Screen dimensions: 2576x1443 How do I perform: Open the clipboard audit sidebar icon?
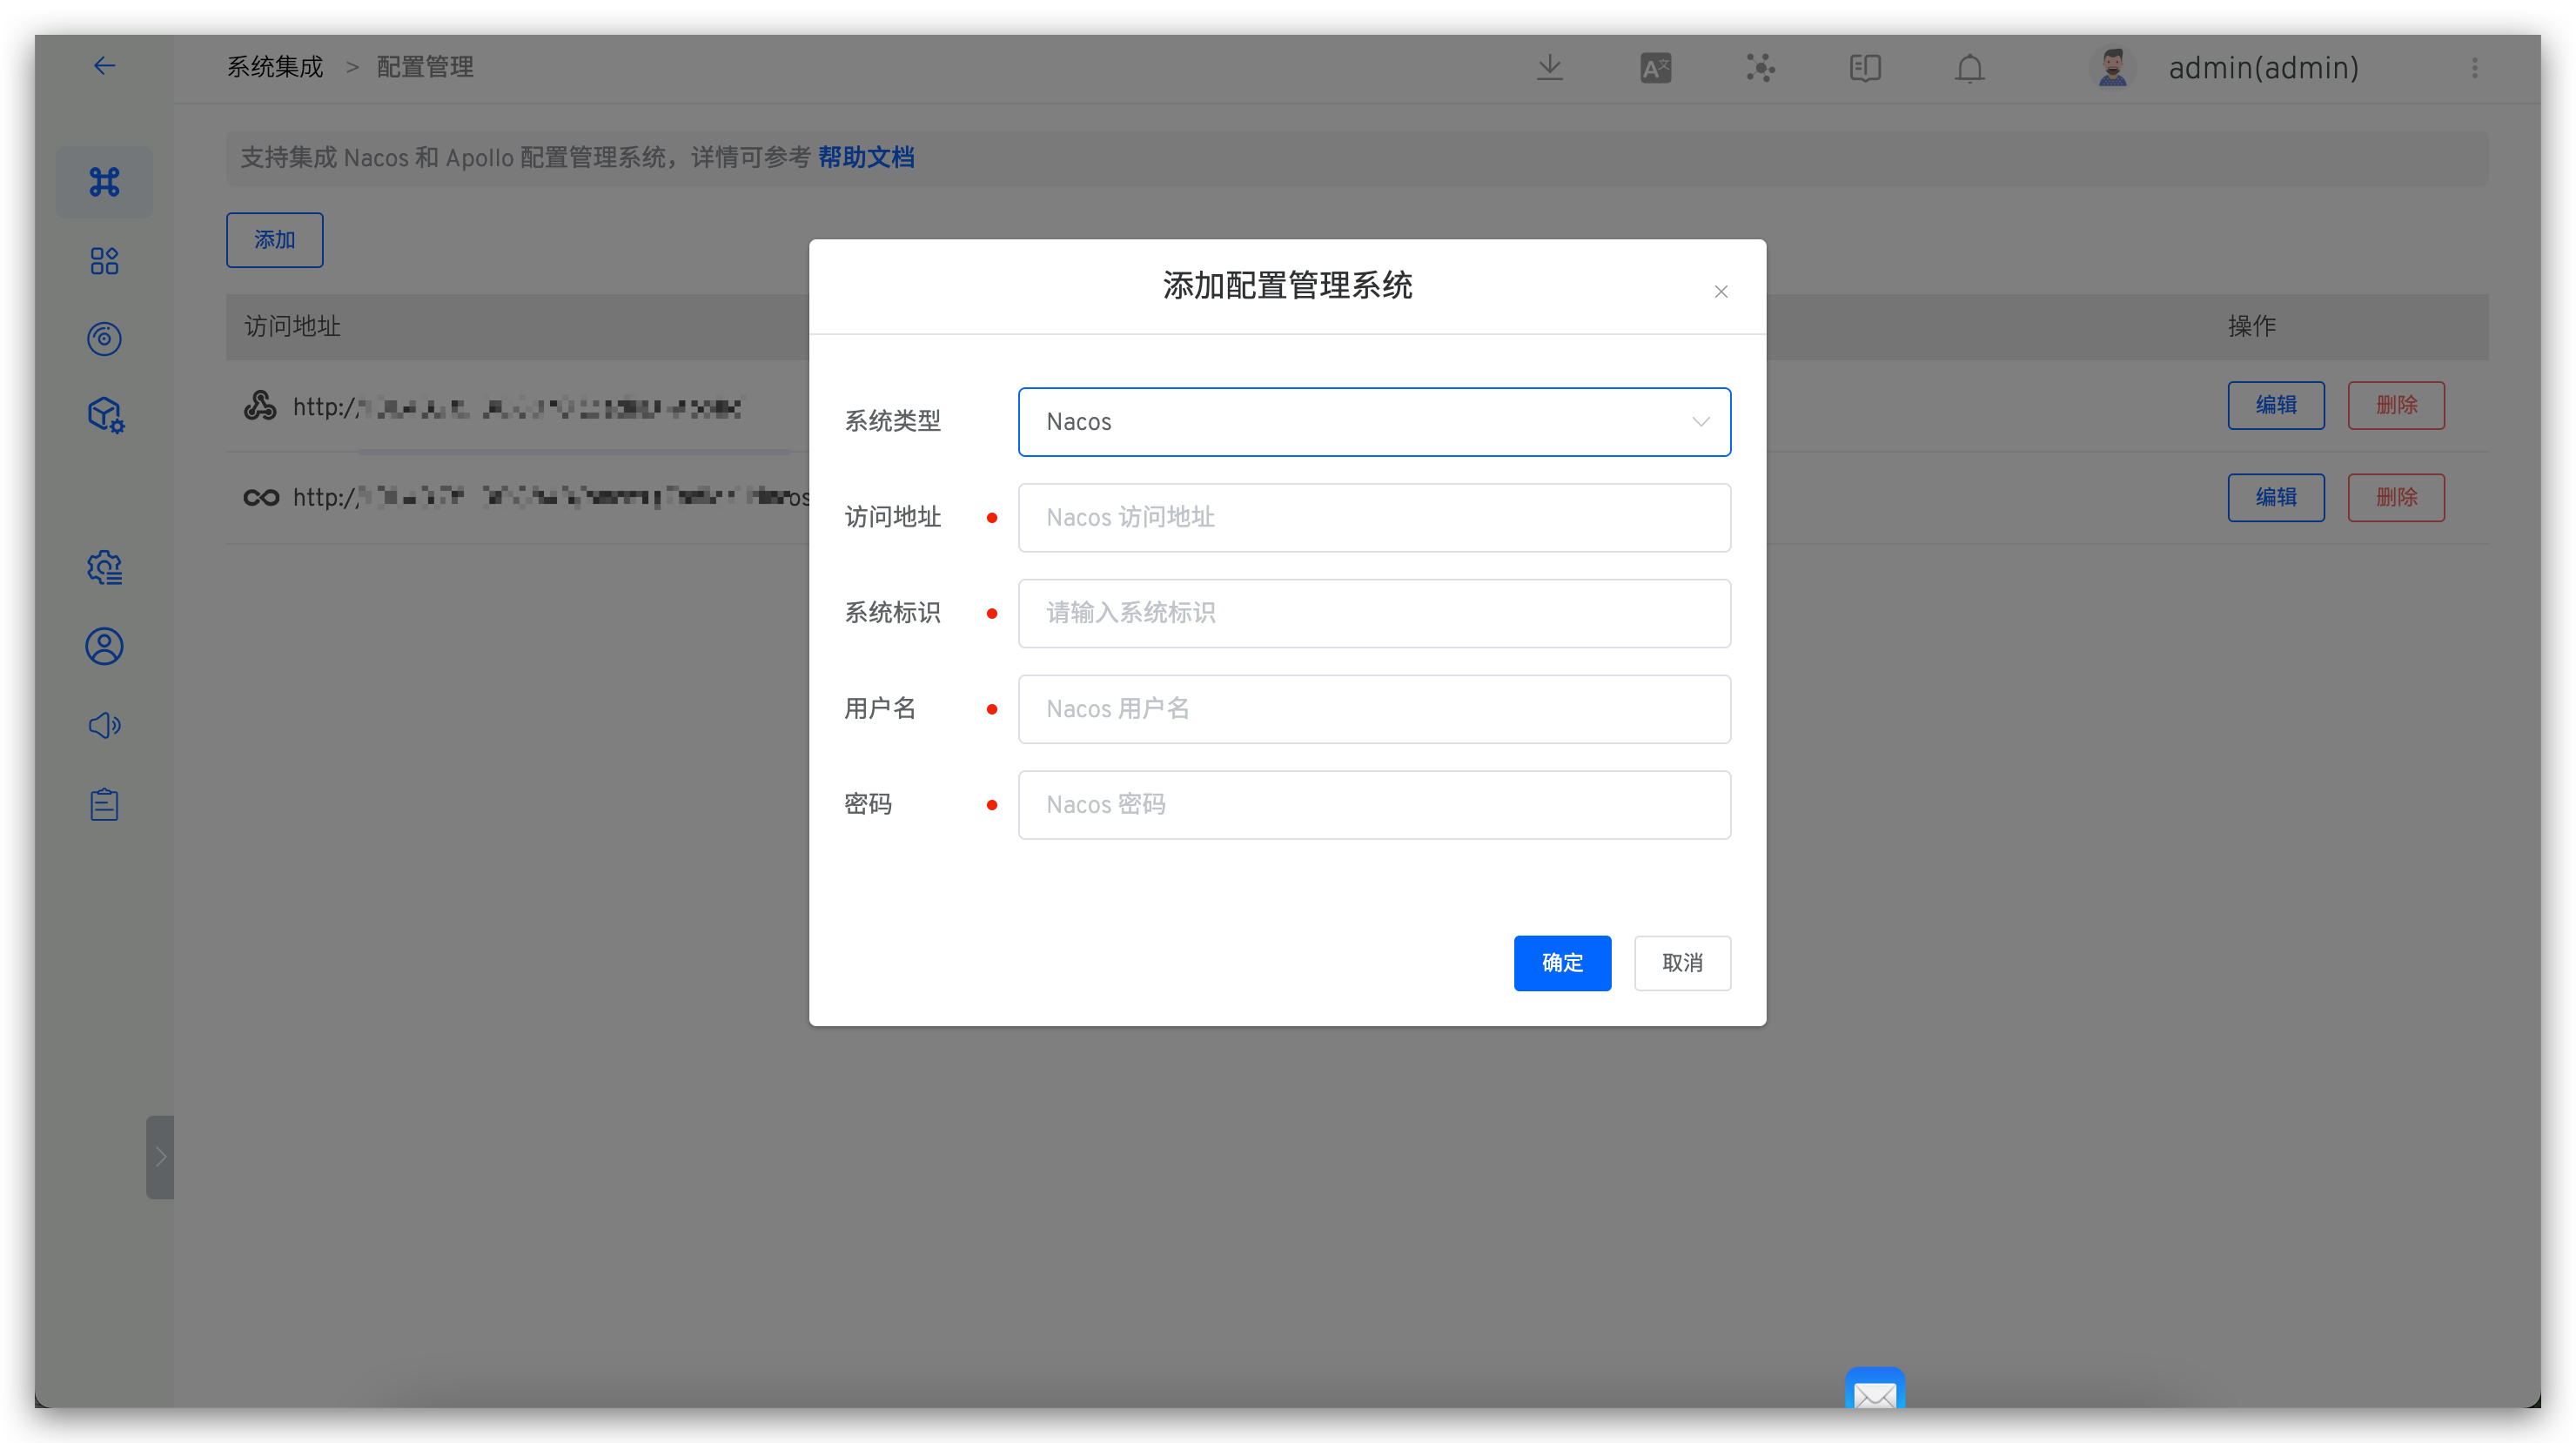[x=104, y=803]
